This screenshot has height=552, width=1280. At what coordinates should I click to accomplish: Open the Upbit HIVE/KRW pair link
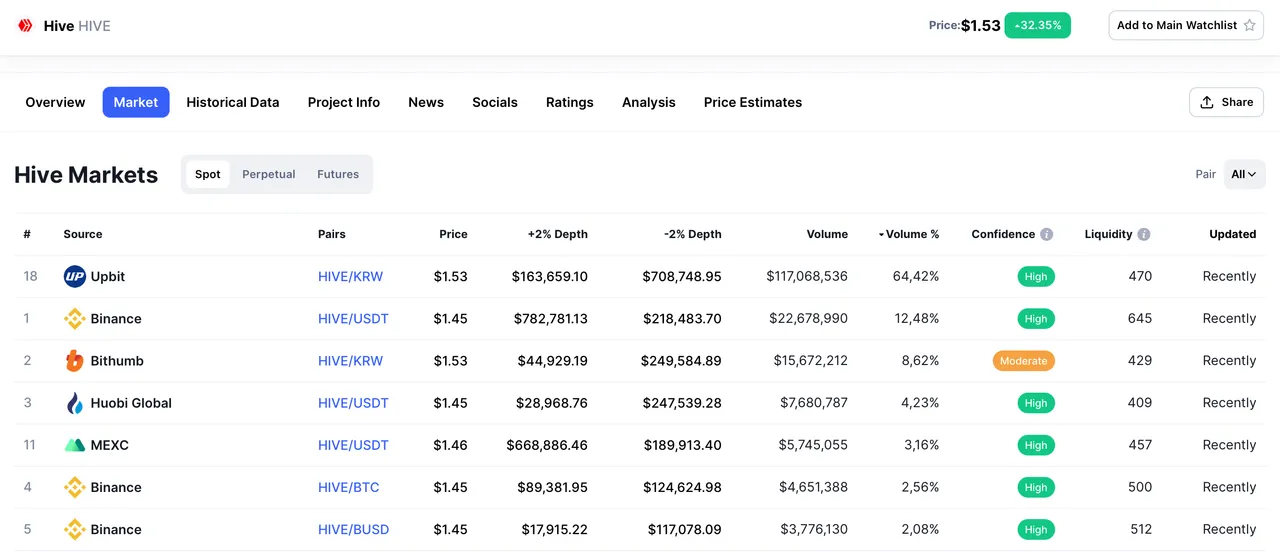coord(350,276)
